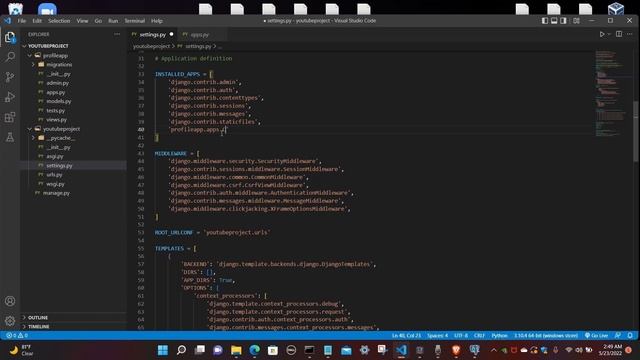Change UTF-8 encoding in status bar

coord(461,336)
